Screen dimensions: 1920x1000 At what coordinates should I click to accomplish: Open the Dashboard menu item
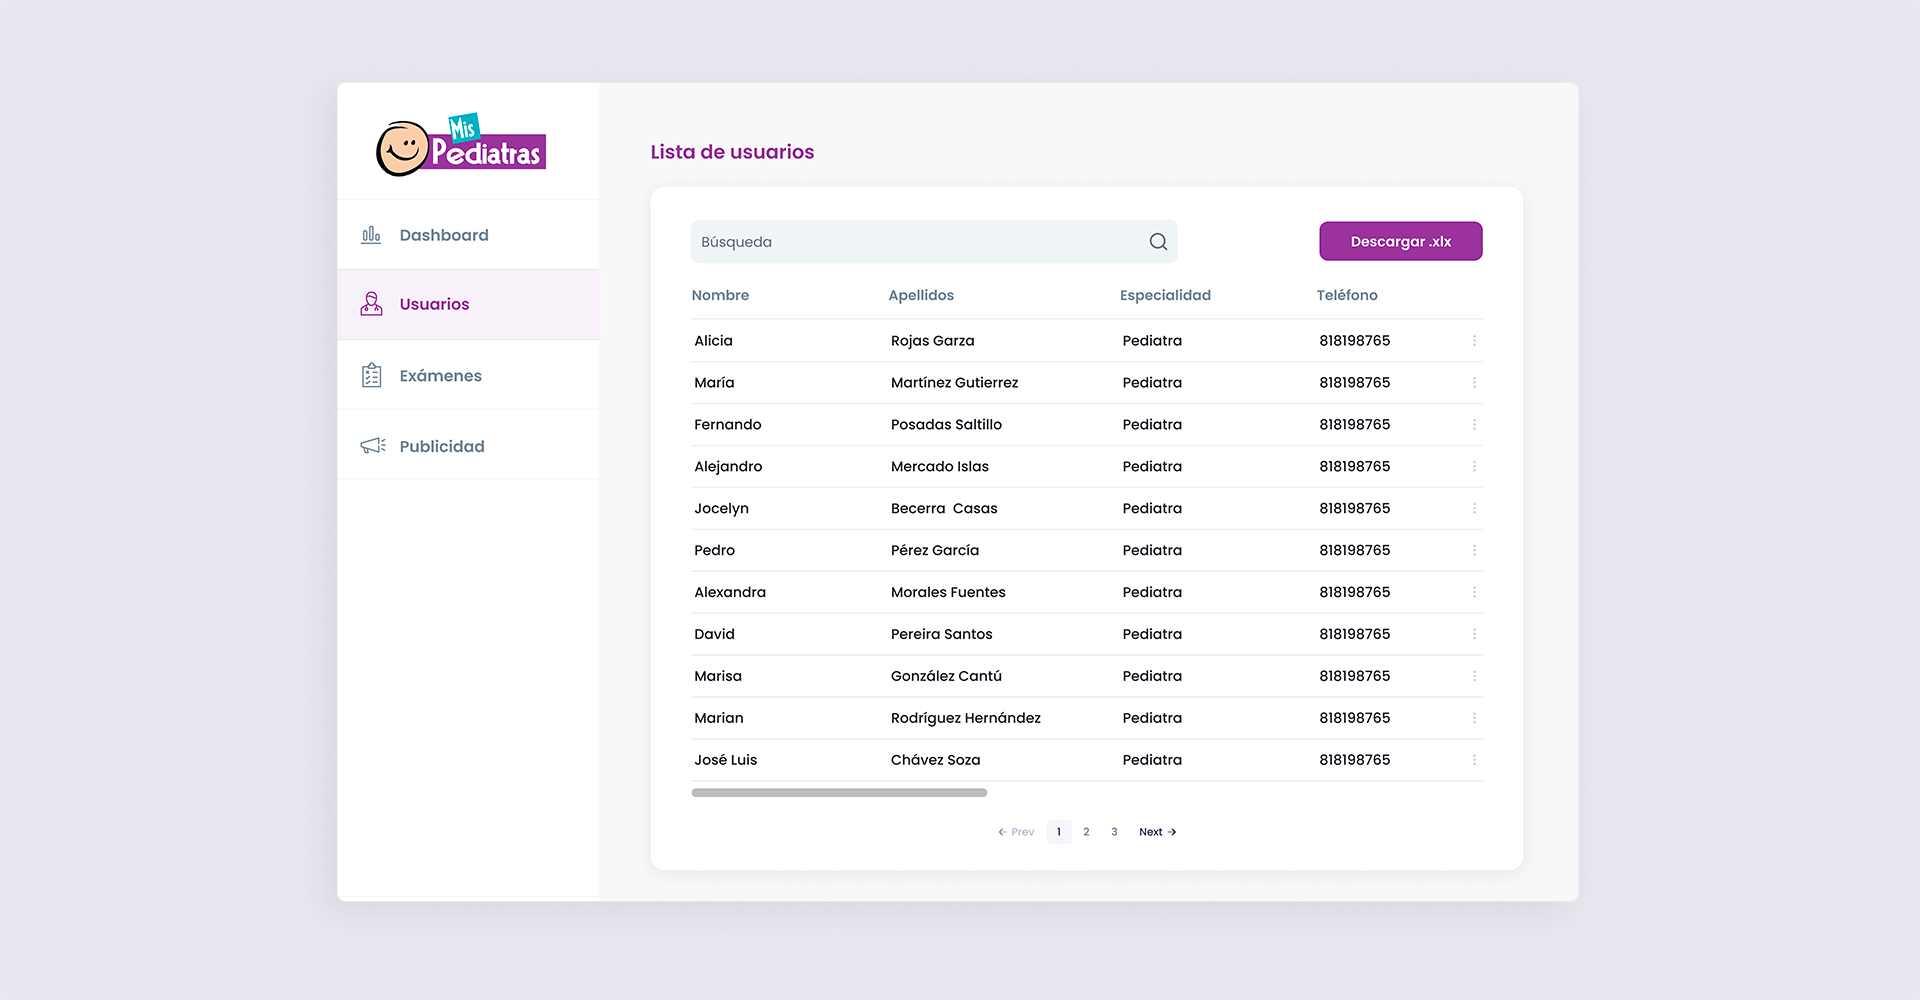tap(444, 235)
